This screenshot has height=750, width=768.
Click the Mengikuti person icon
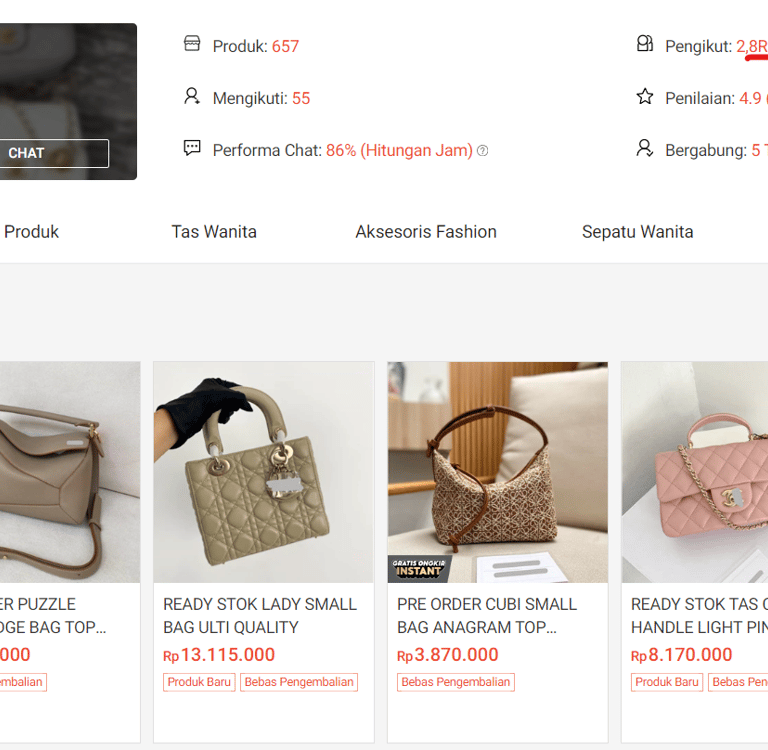[x=192, y=97]
